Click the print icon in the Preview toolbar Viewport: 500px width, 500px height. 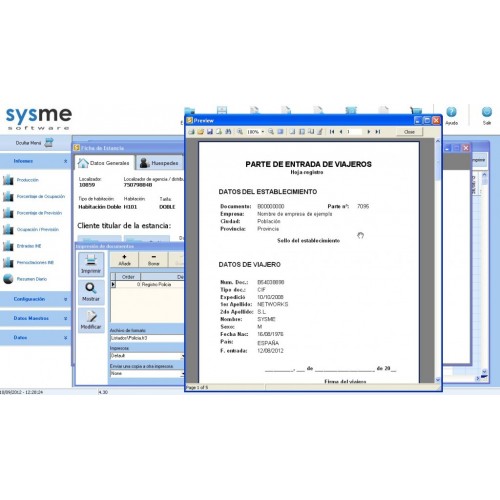click(191, 132)
